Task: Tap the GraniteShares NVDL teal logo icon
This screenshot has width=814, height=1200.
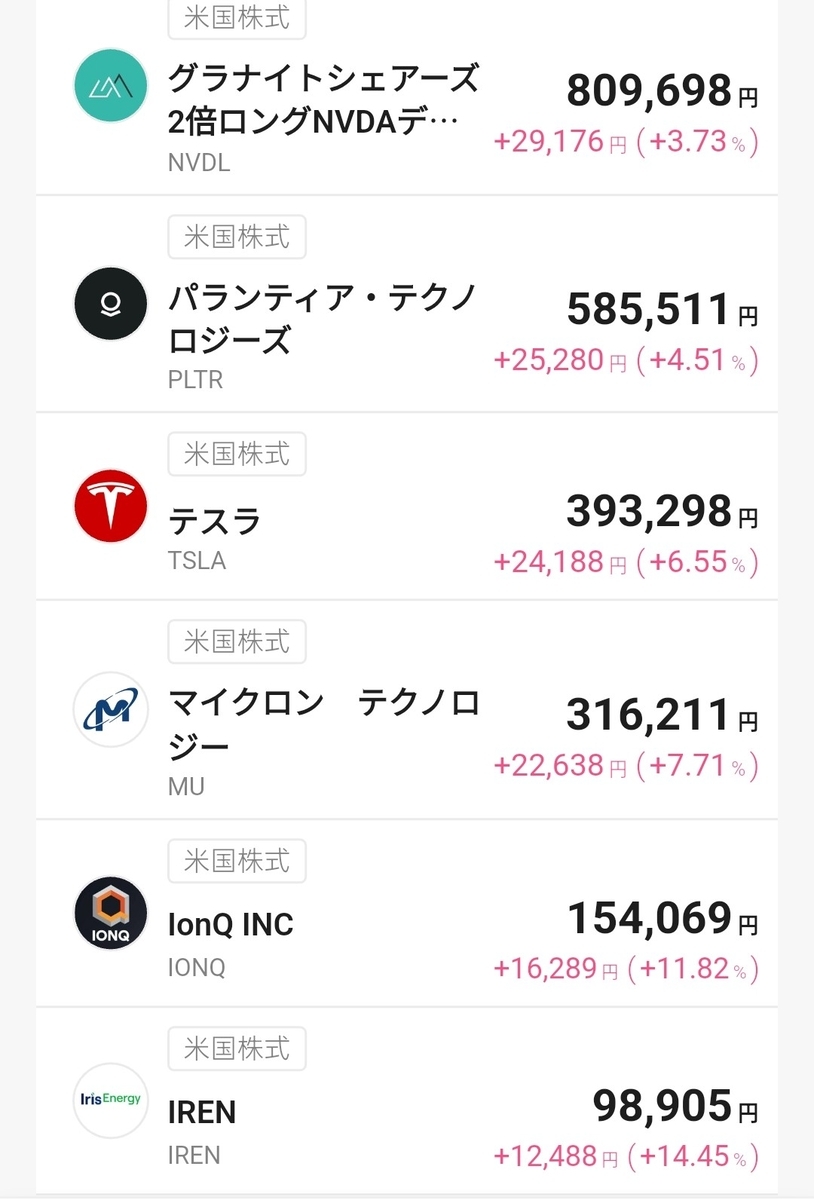Action: coord(111,85)
